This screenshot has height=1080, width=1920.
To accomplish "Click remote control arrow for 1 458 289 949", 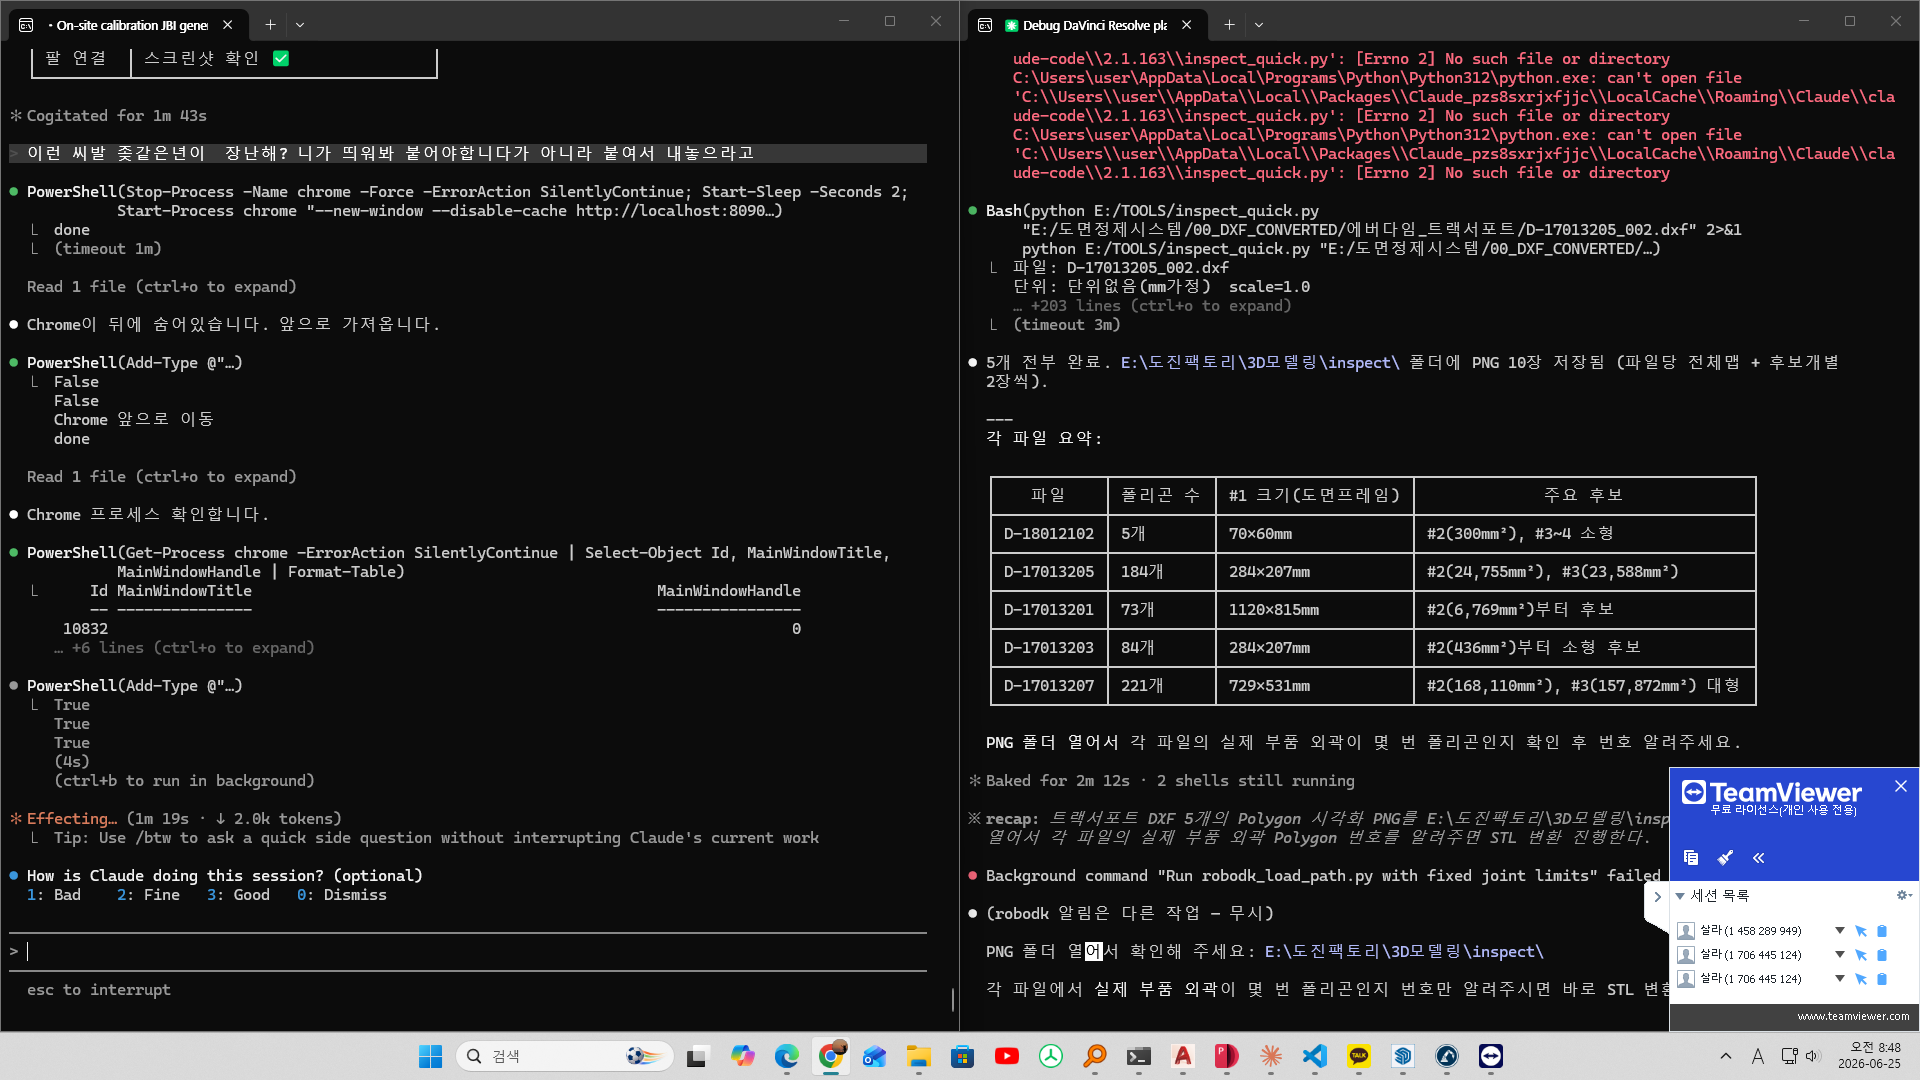I will [1861, 931].
